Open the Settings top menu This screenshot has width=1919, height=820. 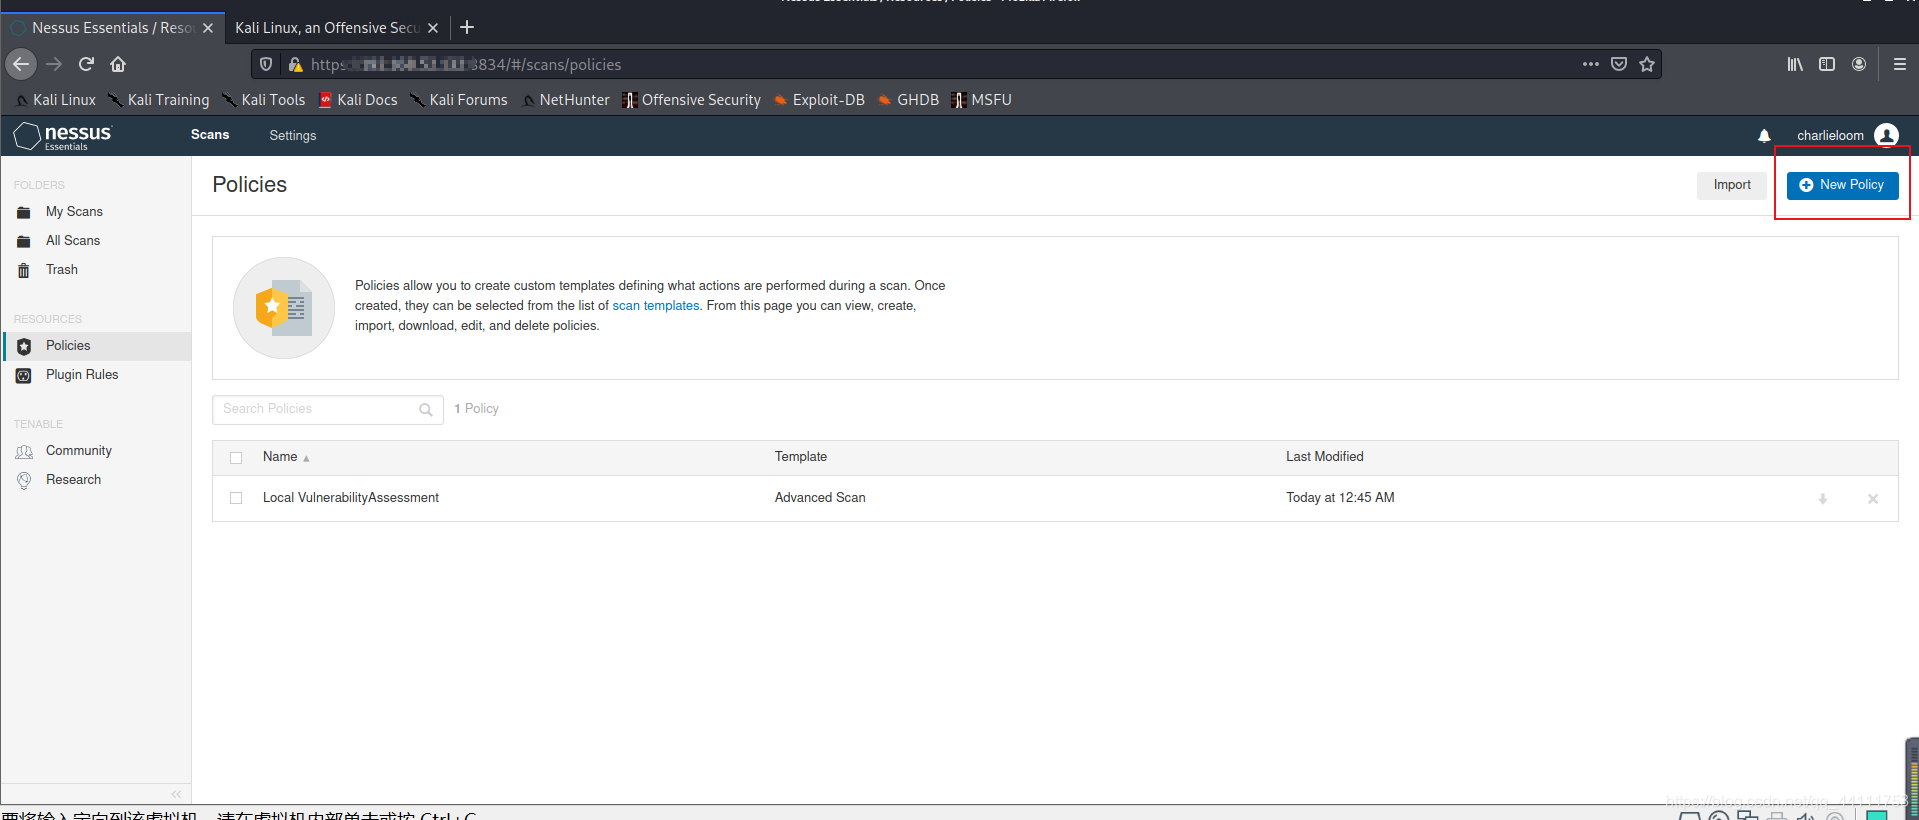point(293,136)
